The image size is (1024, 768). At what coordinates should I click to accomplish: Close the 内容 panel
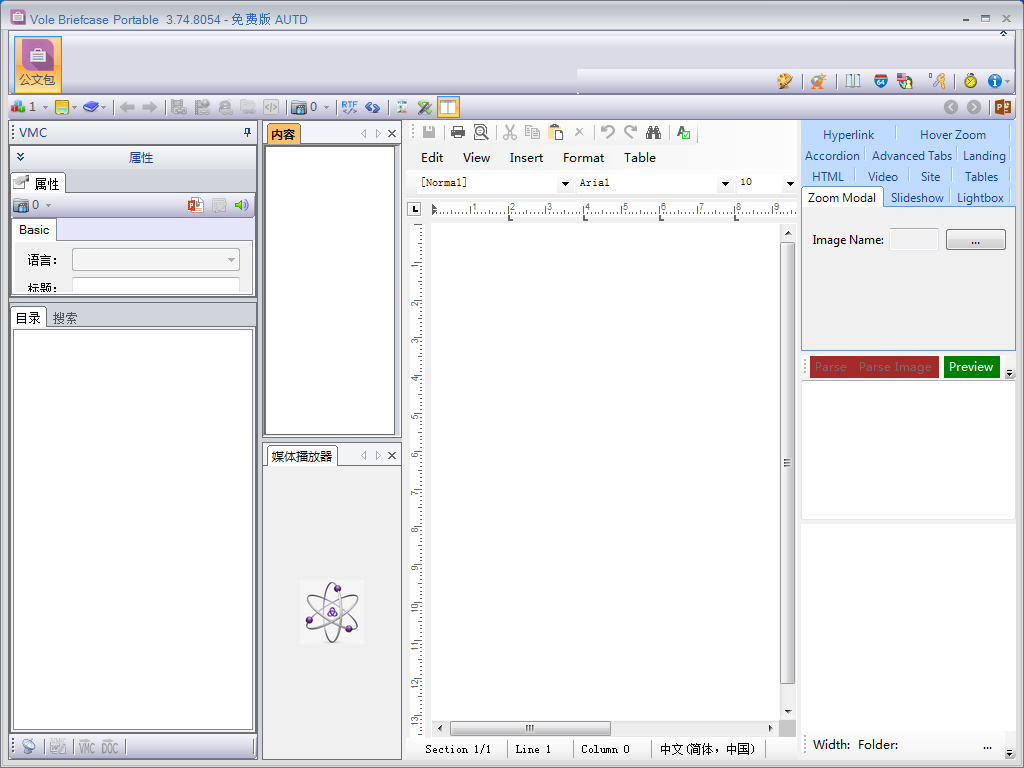pyautogui.click(x=392, y=133)
